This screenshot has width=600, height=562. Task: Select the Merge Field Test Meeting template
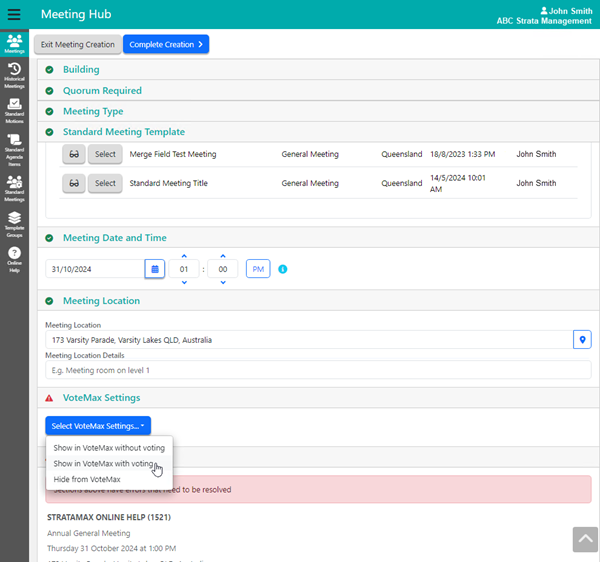(x=105, y=154)
